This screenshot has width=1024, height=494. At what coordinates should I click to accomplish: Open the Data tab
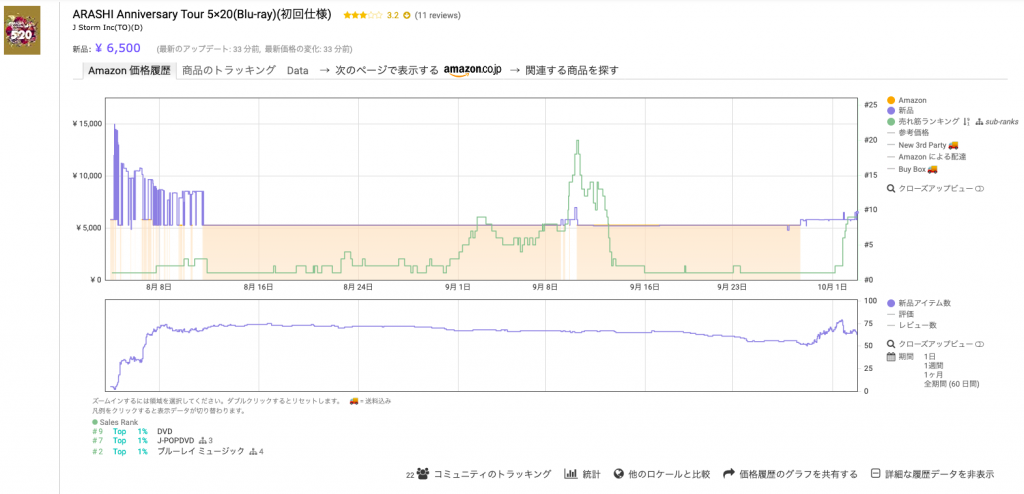point(297,70)
